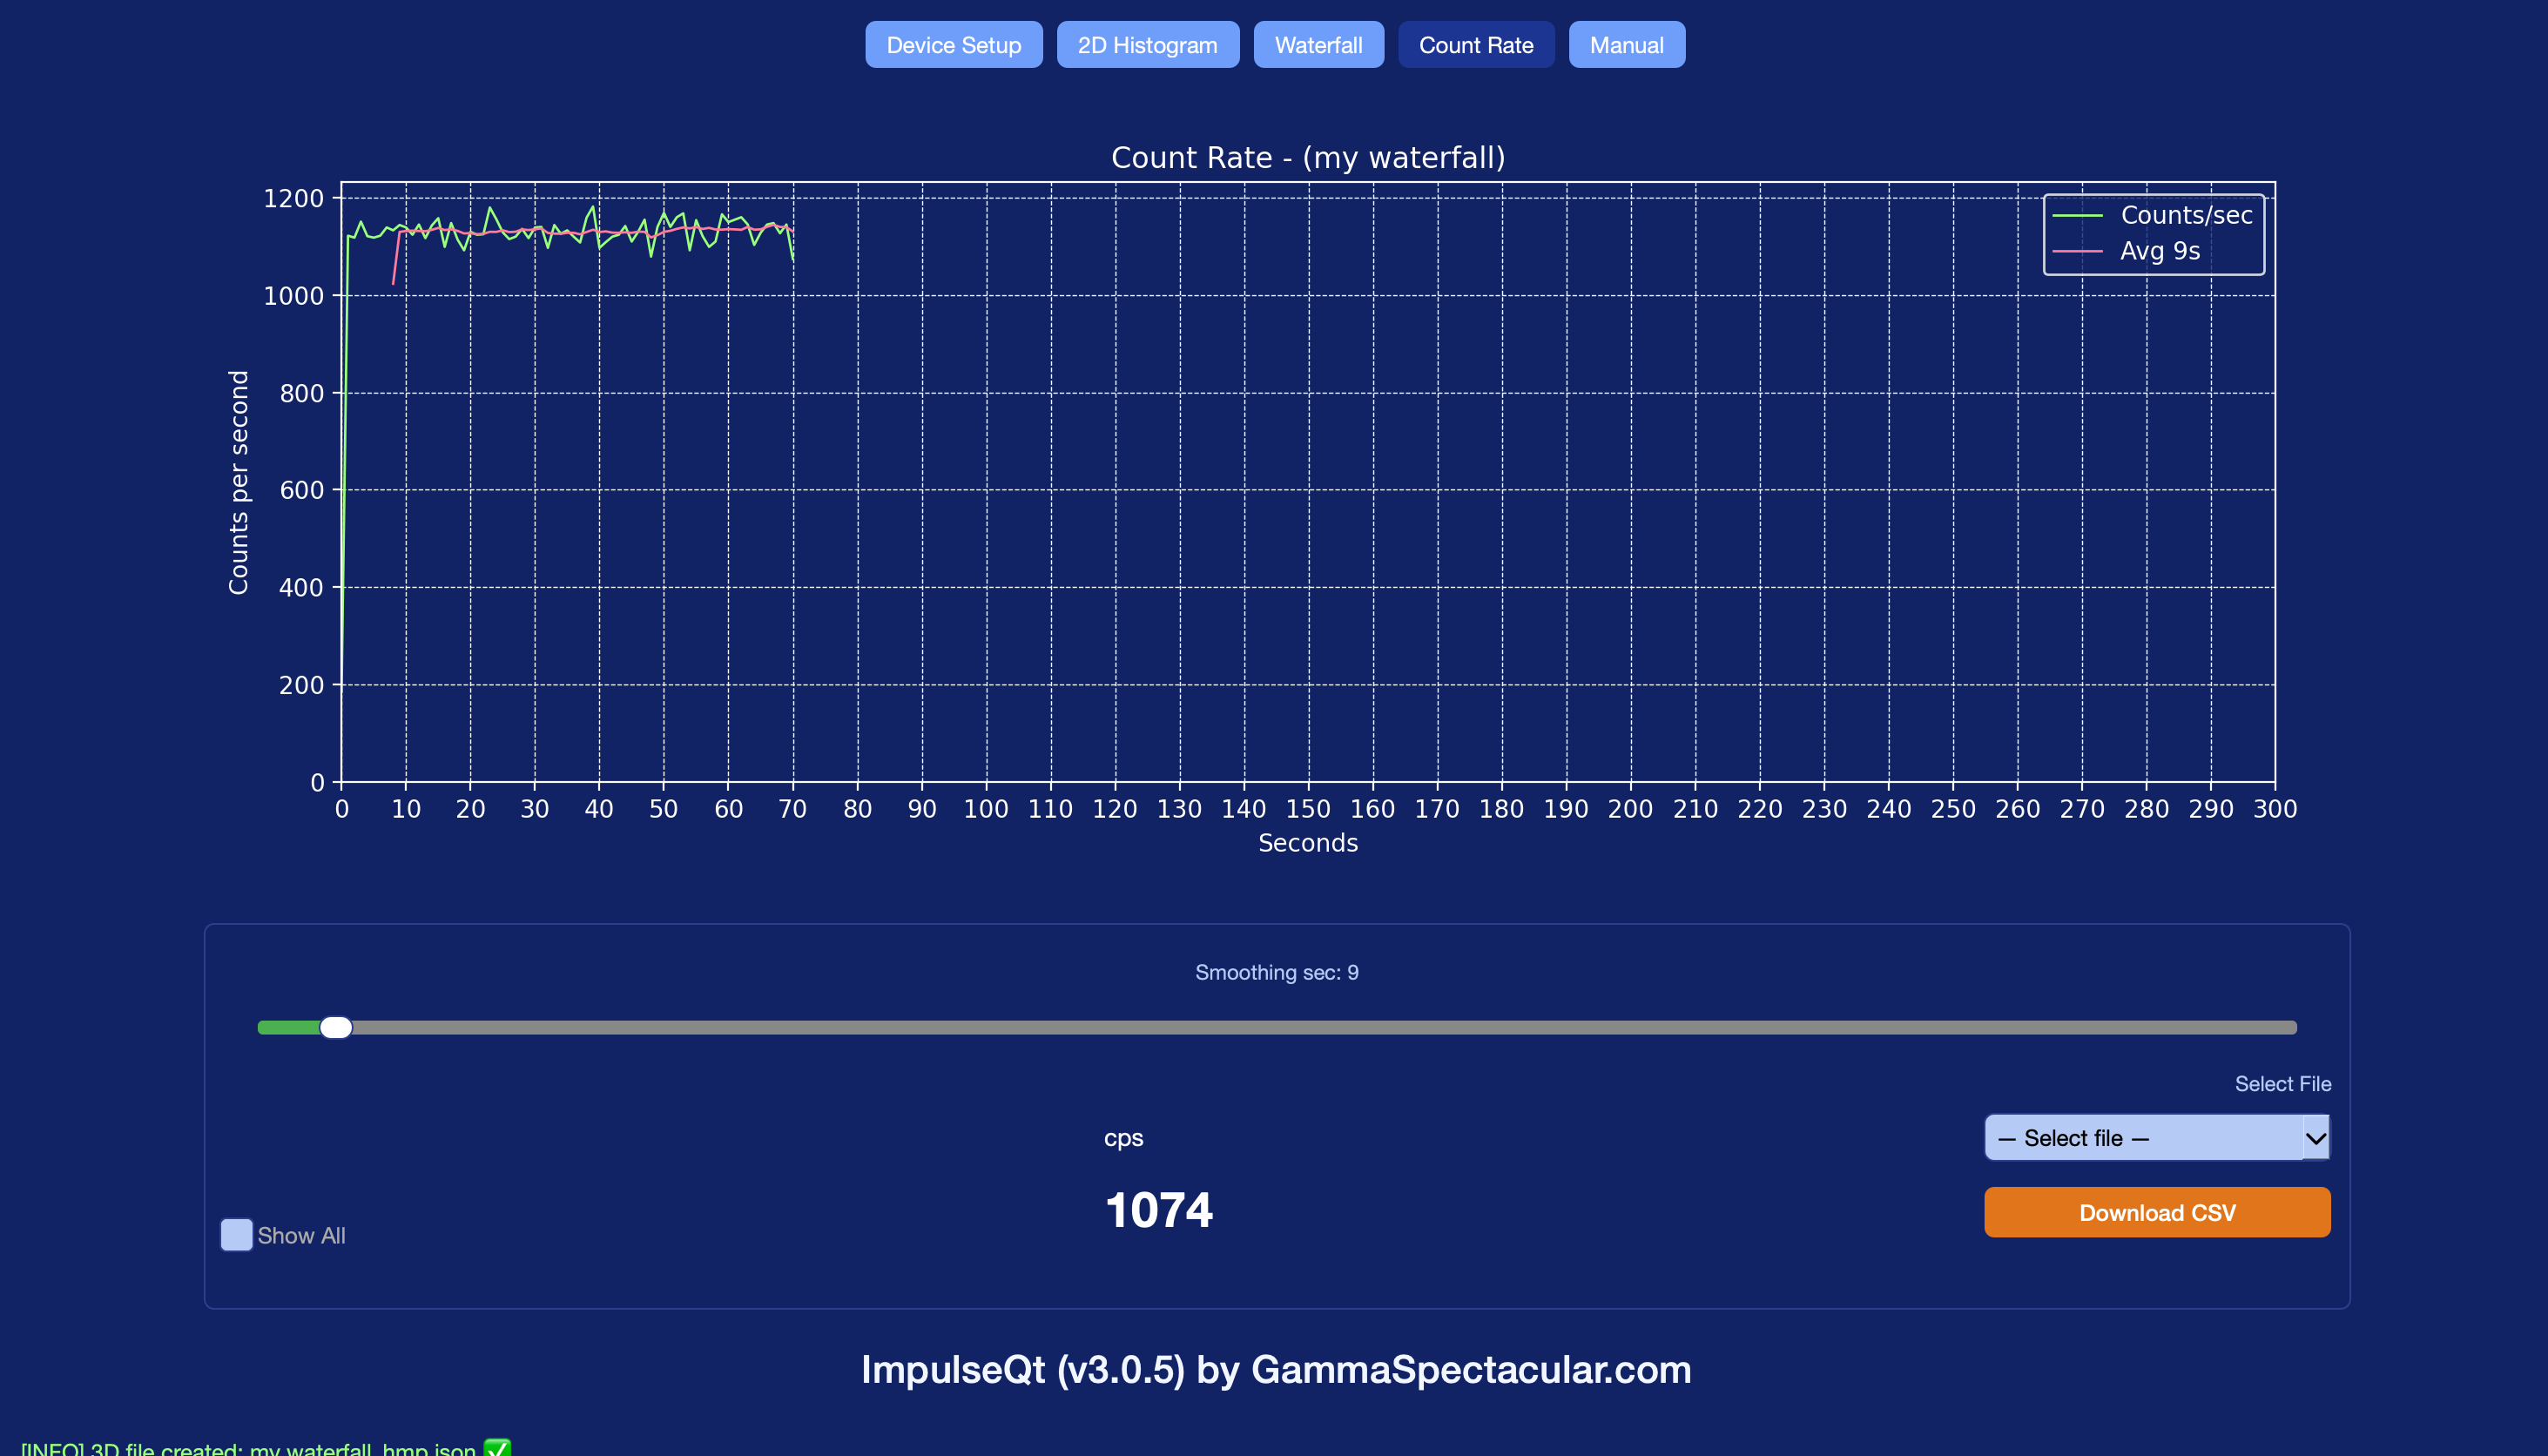The height and width of the screenshot is (1456, 2548).
Task: Click the Smoothing sec: 9 label
Action: click(x=1276, y=972)
